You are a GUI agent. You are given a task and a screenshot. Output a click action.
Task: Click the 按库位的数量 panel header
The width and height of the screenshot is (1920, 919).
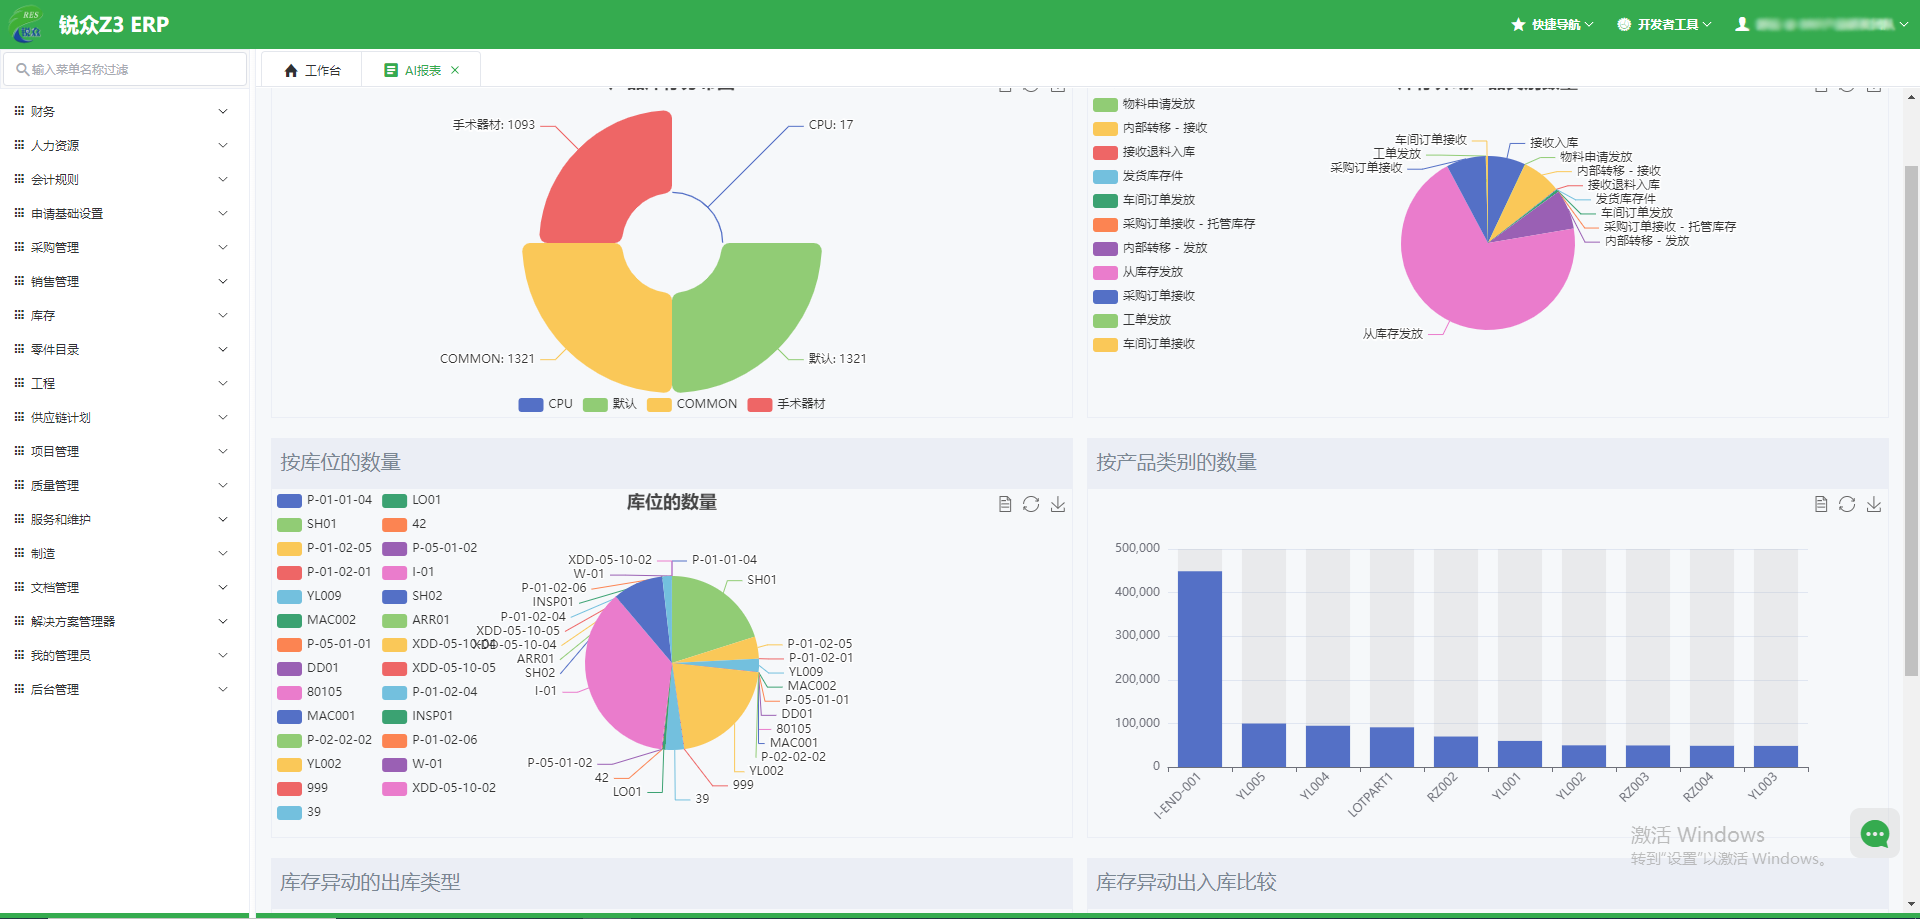(671, 462)
